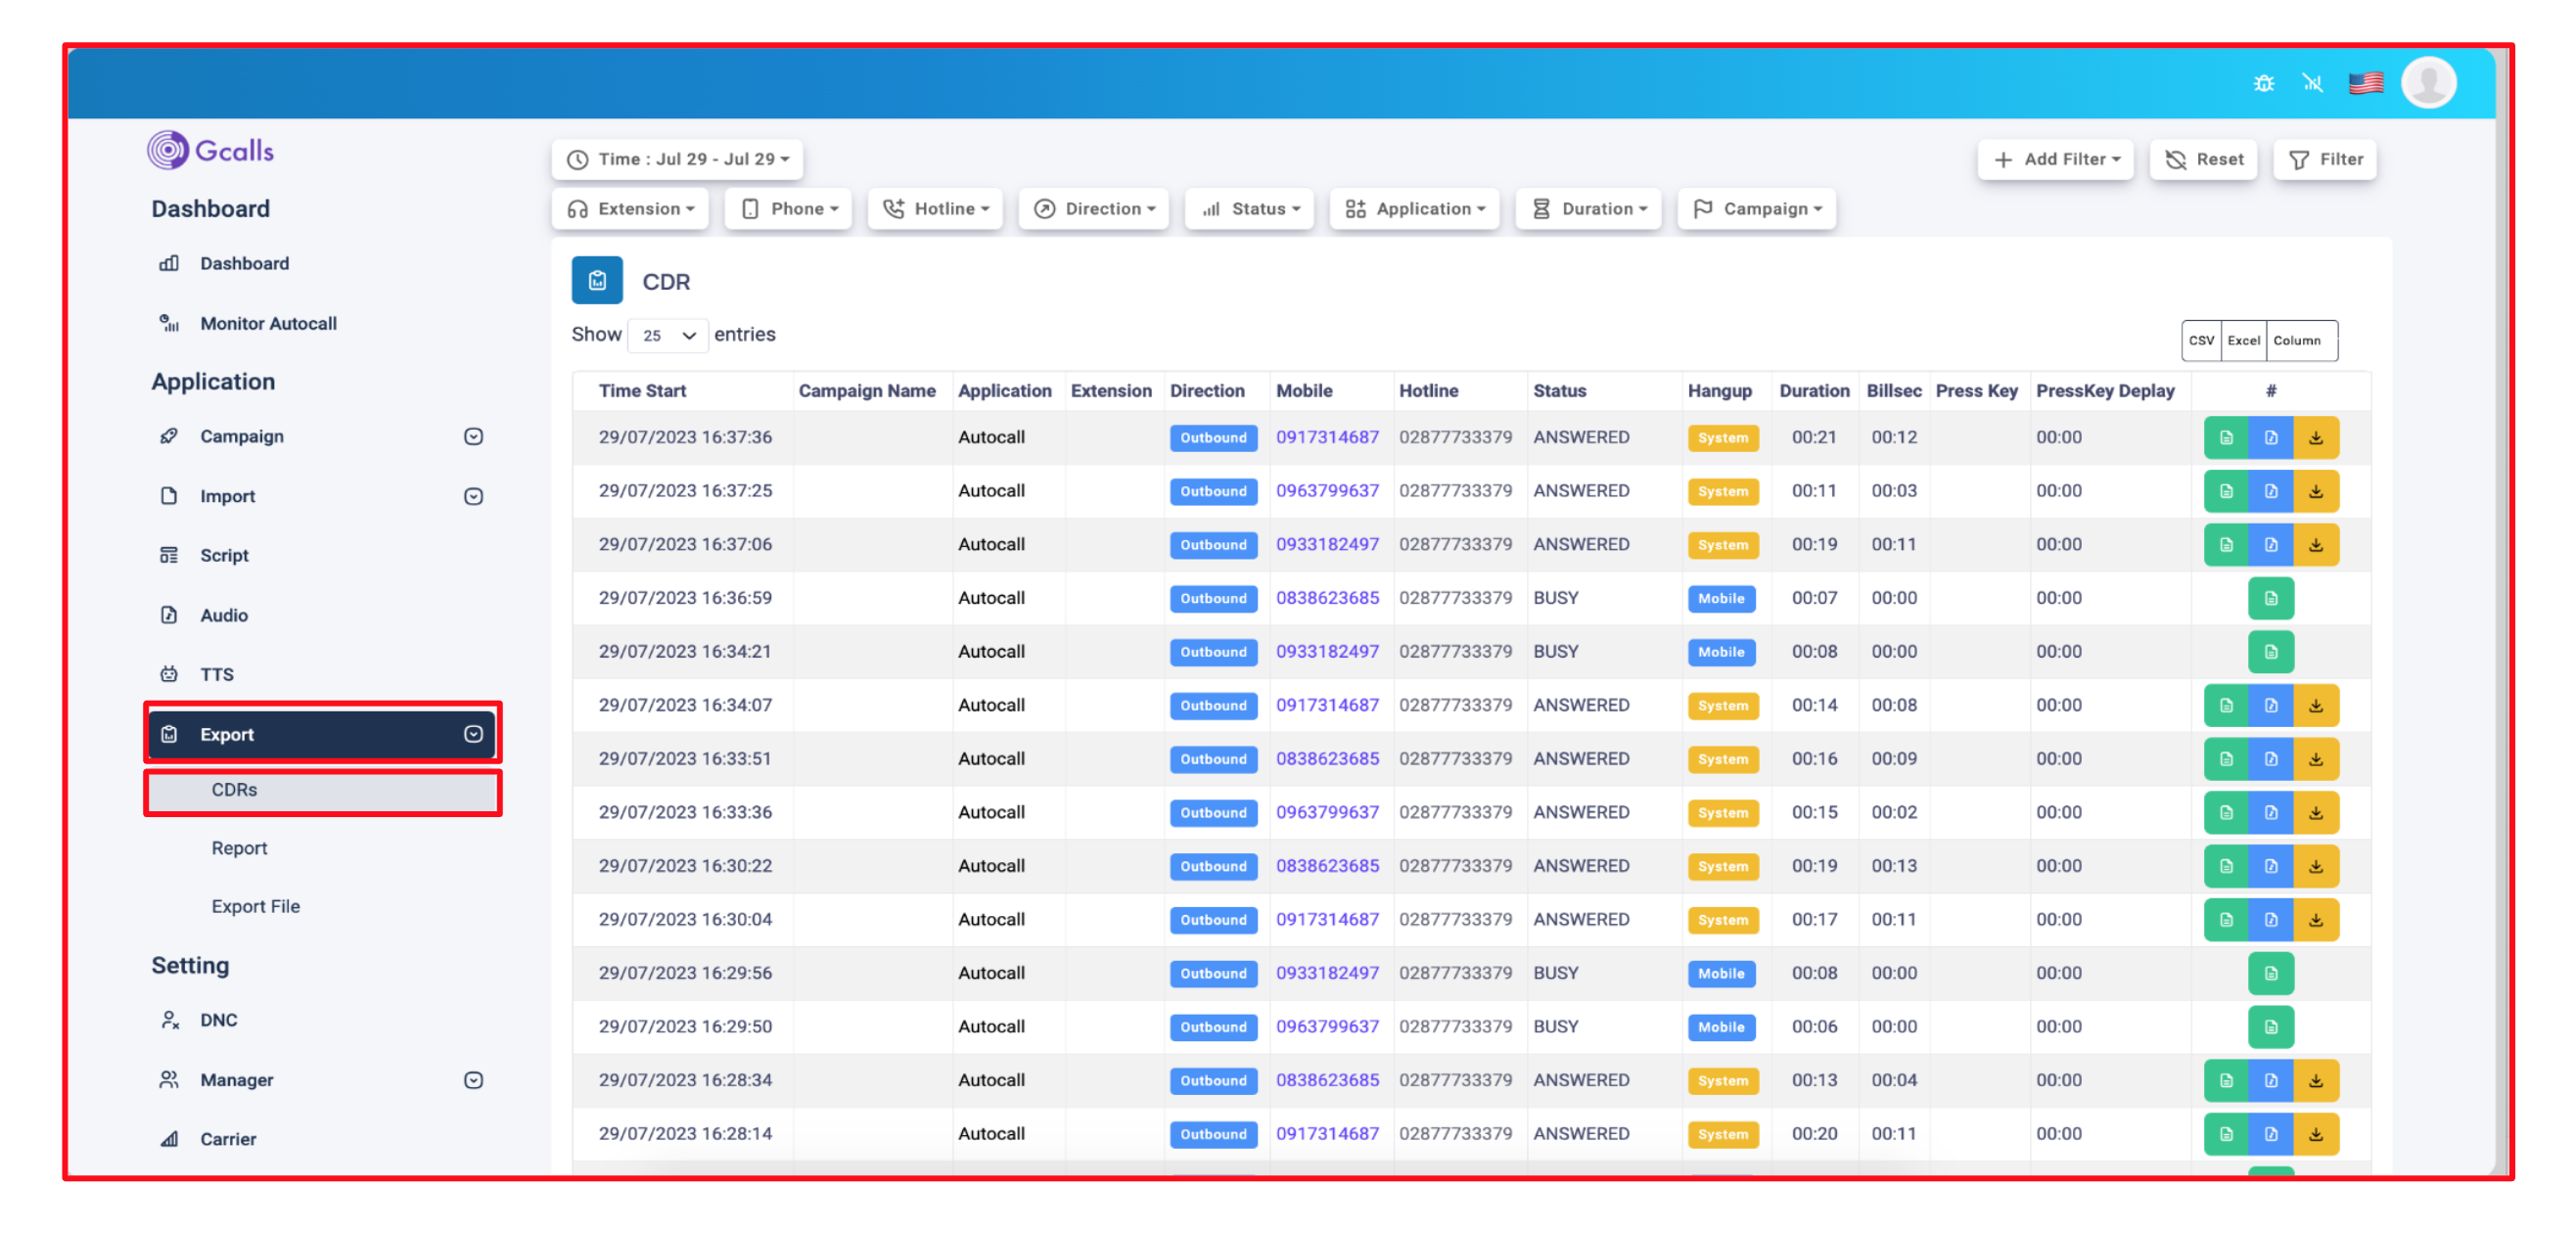
Task: Click mobile number 0917314687 in first row
Action: (x=1326, y=438)
